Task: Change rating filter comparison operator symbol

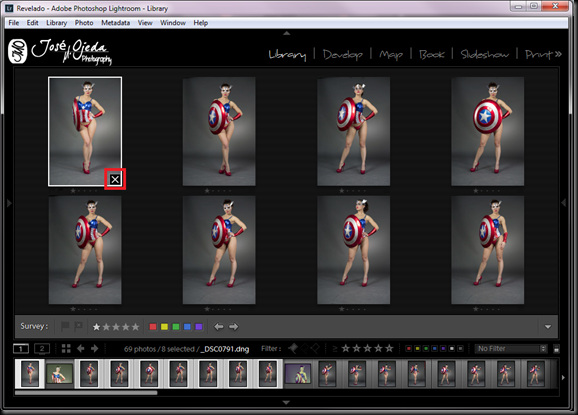Action: point(335,349)
